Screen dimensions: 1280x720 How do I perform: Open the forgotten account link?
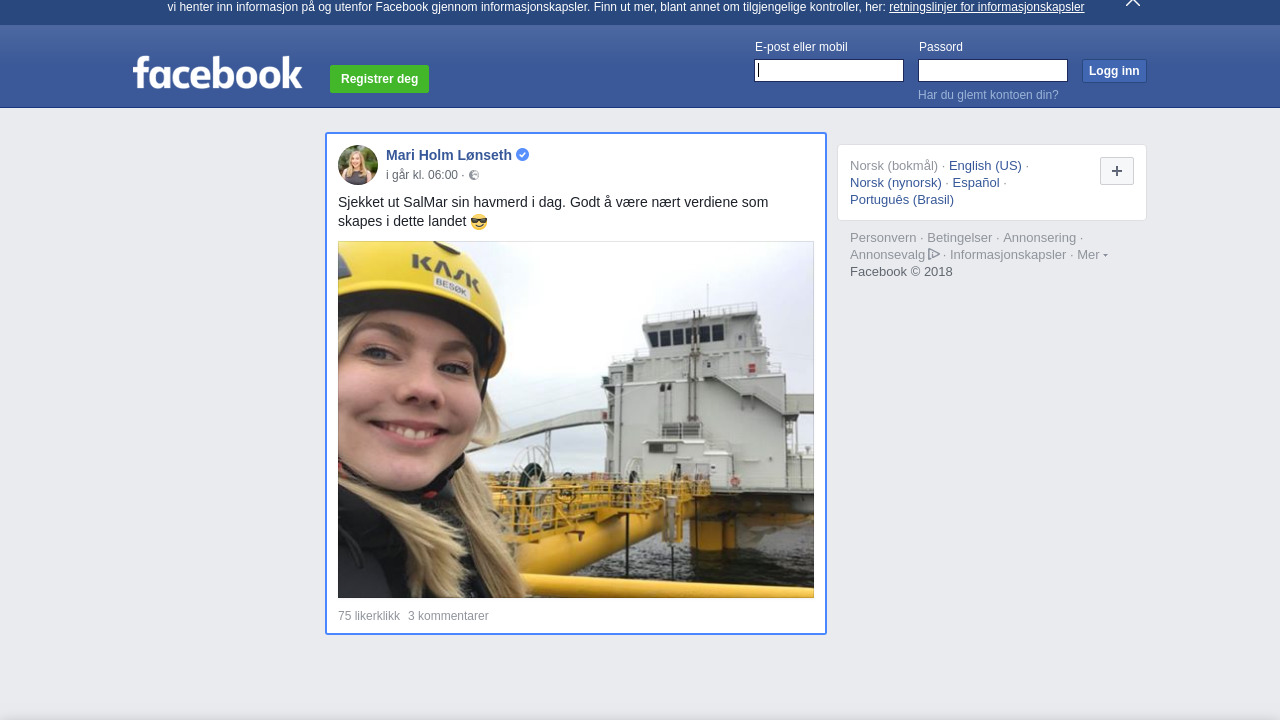click(x=988, y=95)
